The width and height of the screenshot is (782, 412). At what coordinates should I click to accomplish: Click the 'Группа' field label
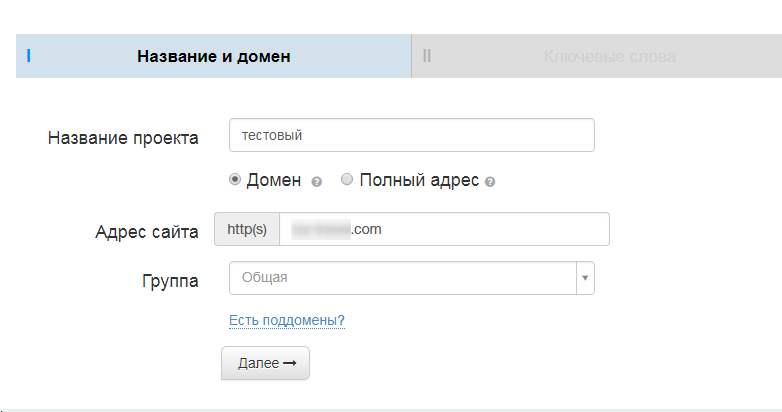point(171,281)
